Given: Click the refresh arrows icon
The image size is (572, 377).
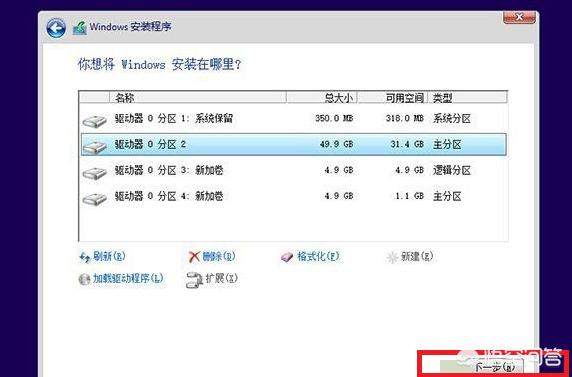Looking at the screenshot, I should 85,258.
